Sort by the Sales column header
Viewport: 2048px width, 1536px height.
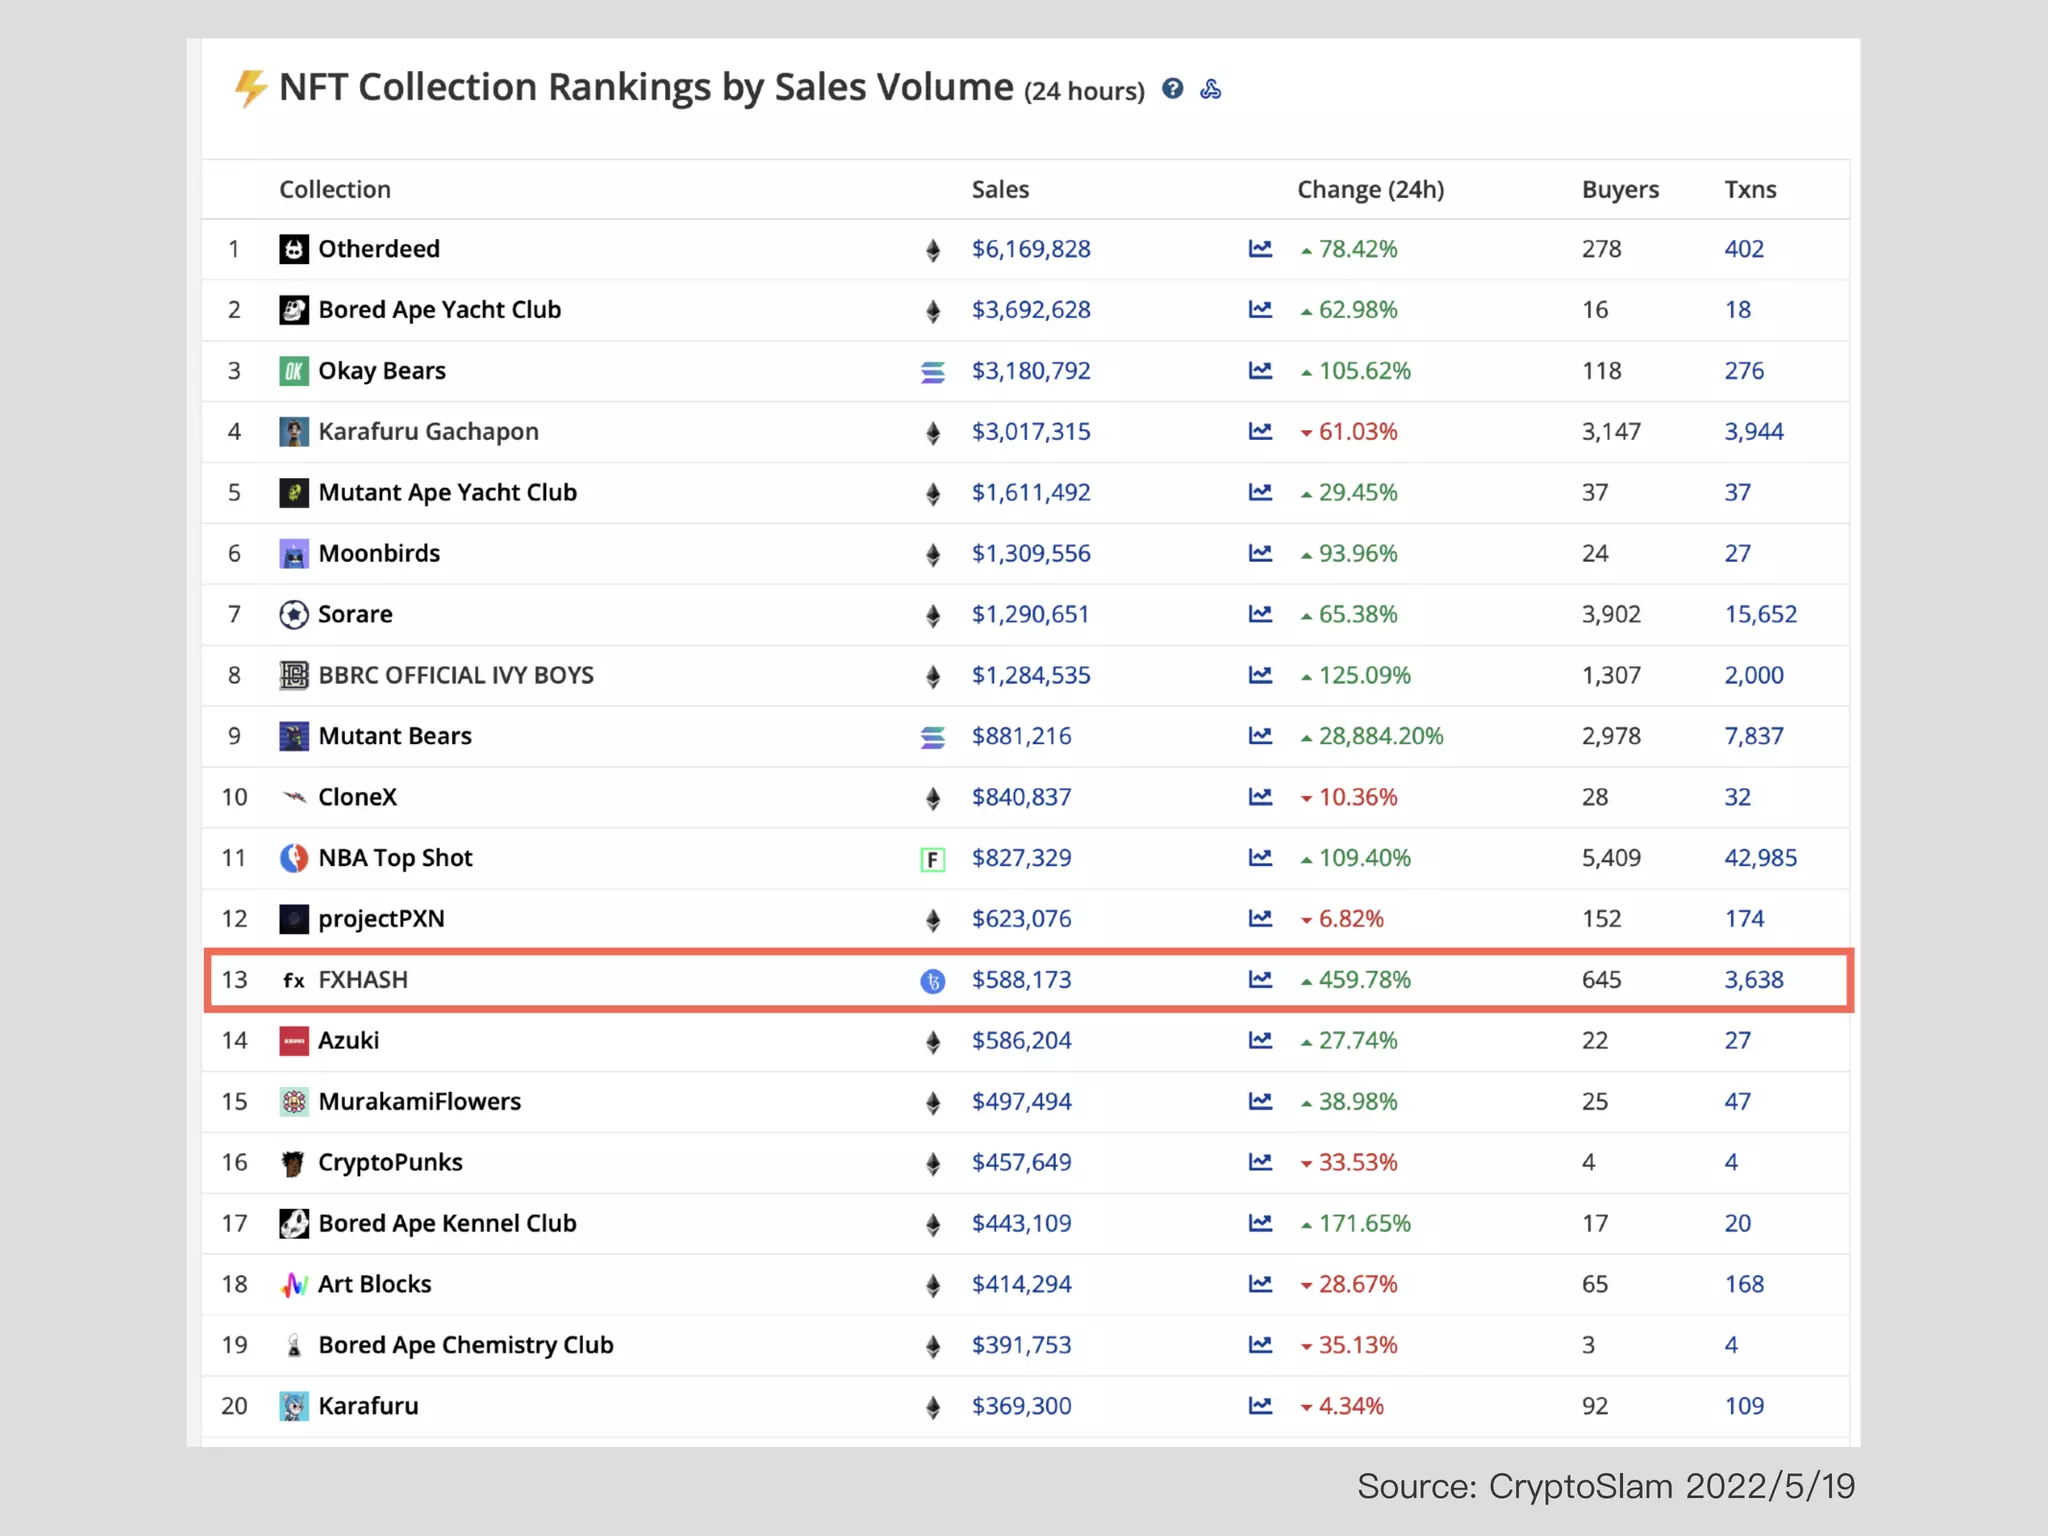[x=1000, y=190]
